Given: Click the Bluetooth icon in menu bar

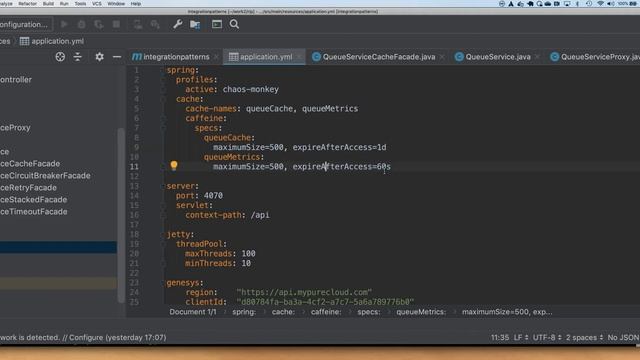Looking at the screenshot, I should pyautogui.click(x=578, y=4).
